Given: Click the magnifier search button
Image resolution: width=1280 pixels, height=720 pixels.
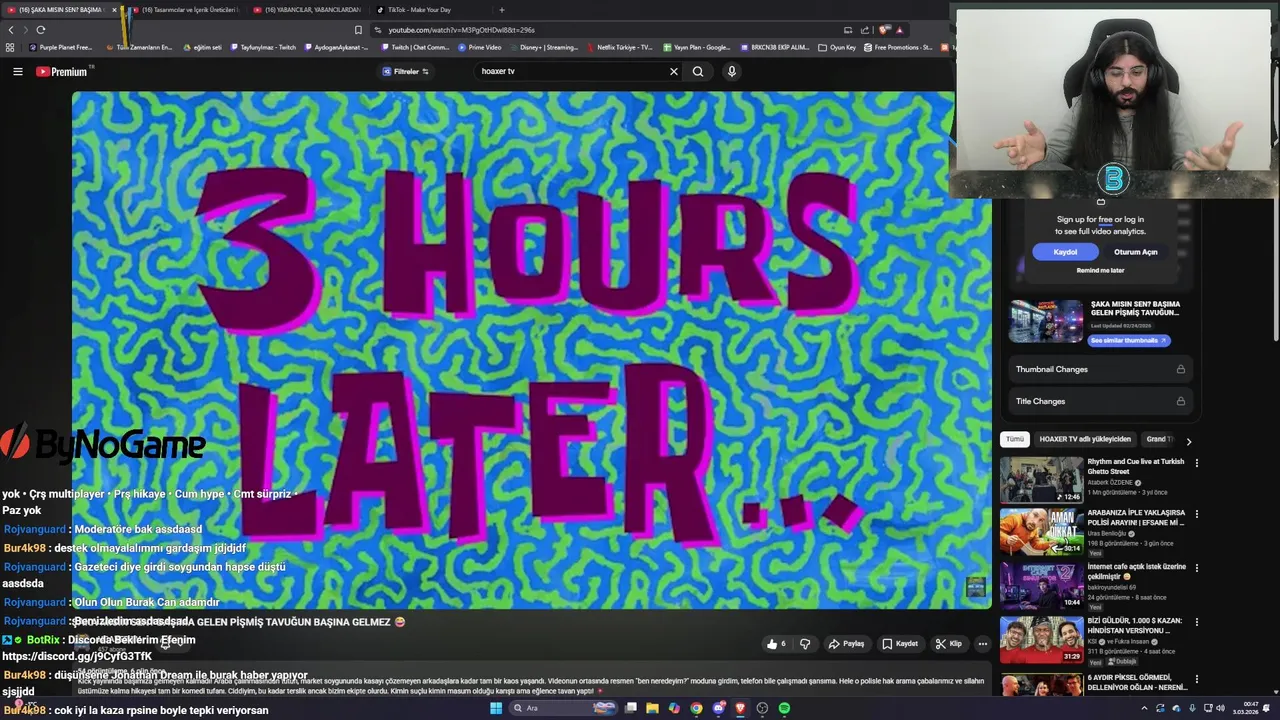Looking at the screenshot, I should (698, 71).
